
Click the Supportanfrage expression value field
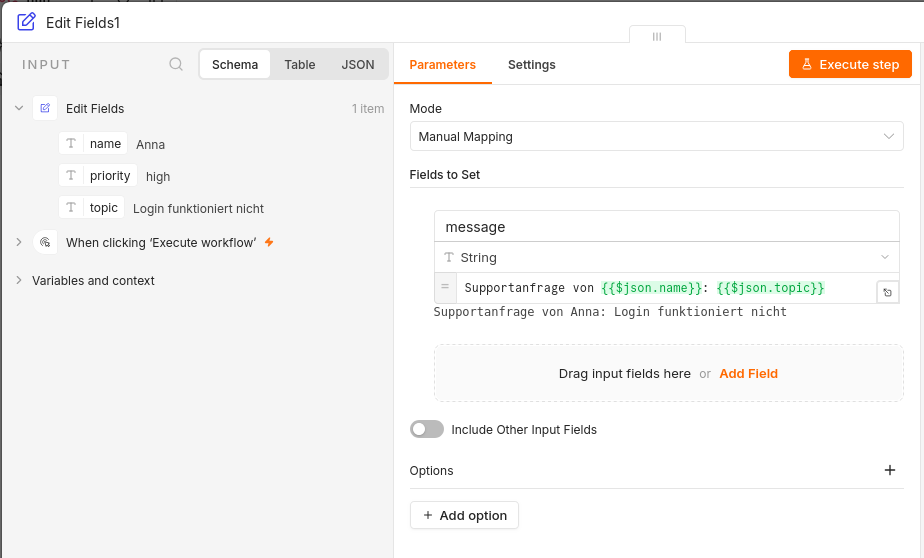click(666, 288)
